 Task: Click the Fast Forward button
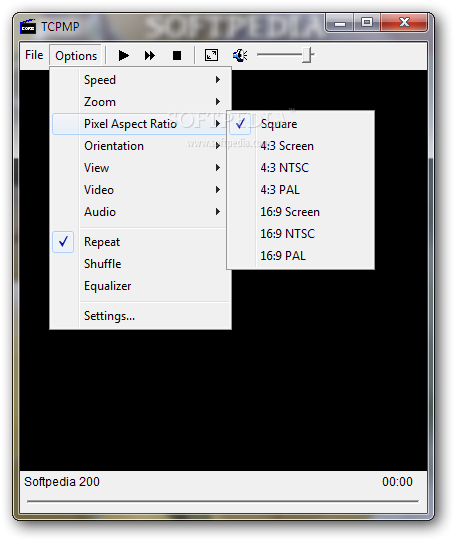(x=150, y=55)
